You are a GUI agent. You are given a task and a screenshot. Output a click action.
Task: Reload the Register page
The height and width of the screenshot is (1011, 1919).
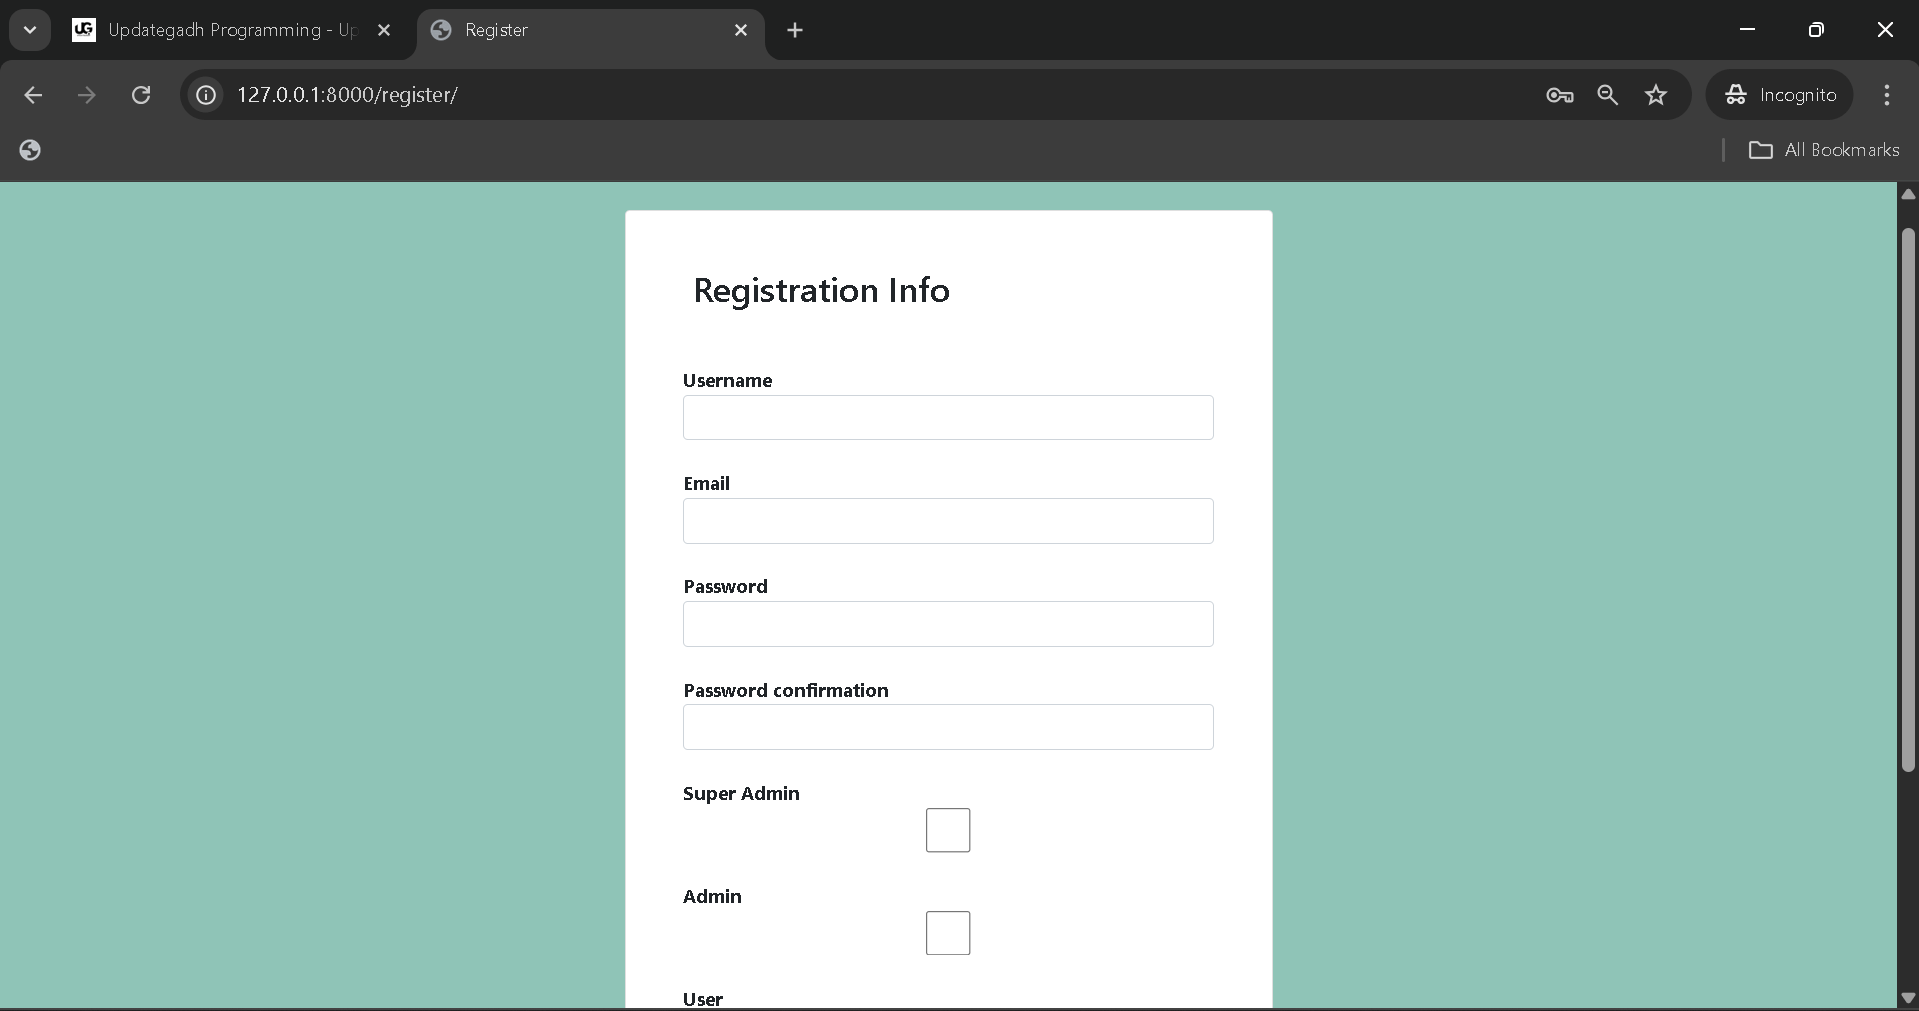[x=141, y=95]
